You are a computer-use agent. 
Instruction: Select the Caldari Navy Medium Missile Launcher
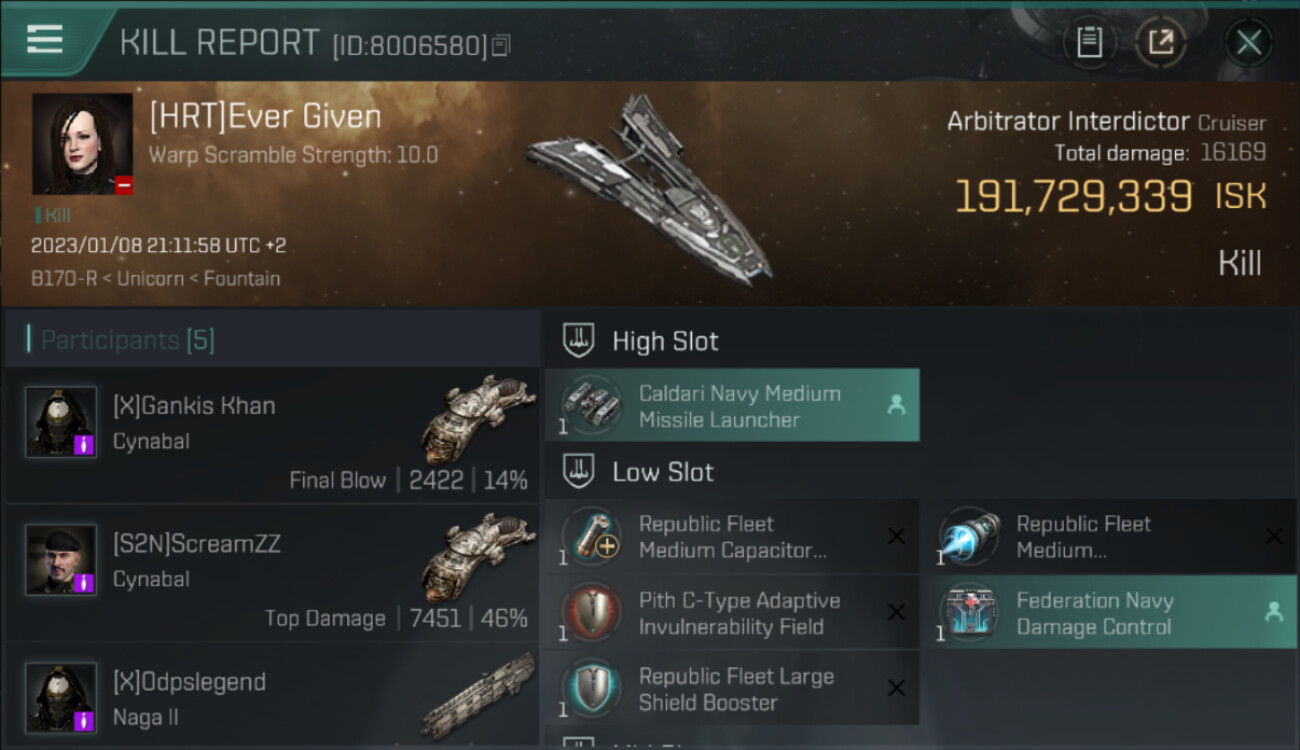click(x=732, y=405)
